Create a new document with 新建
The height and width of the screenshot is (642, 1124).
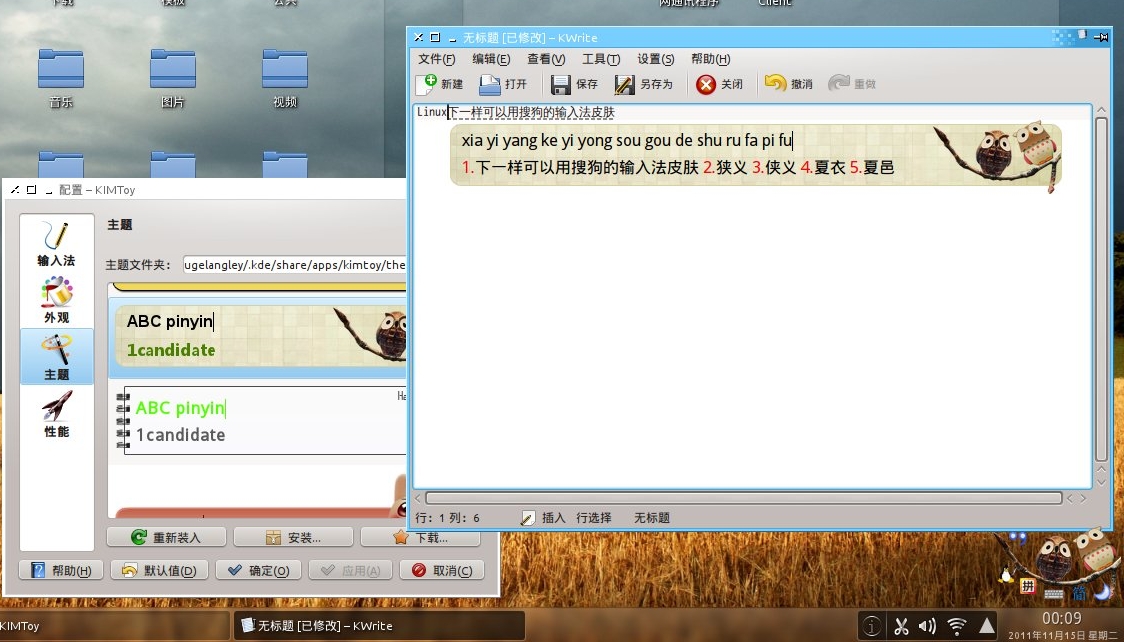[x=439, y=84]
